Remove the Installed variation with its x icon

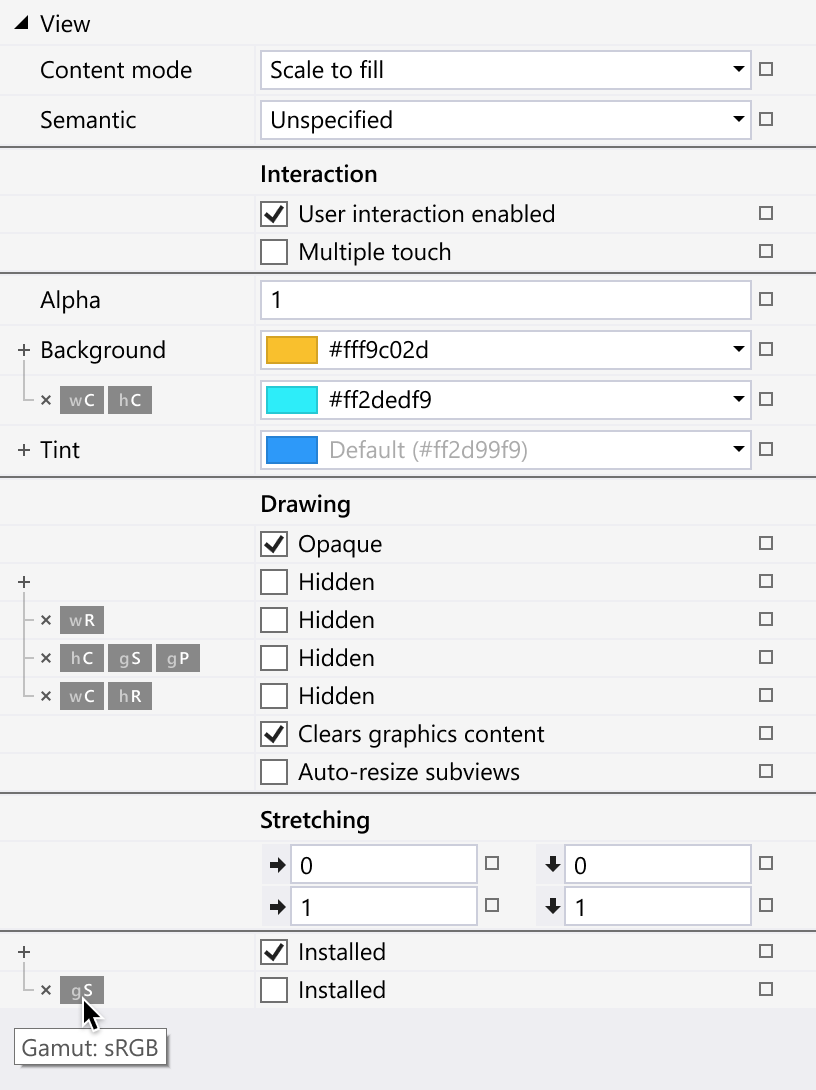[x=46, y=990]
